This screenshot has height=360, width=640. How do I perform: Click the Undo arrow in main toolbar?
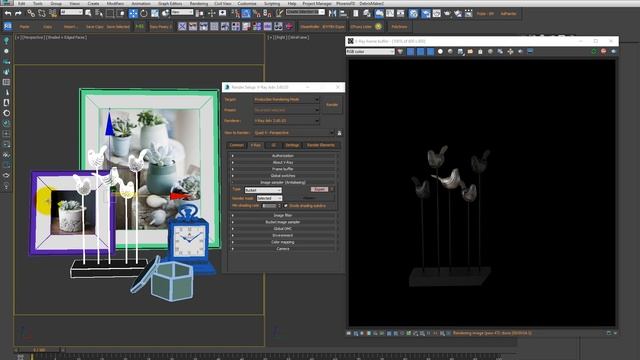(x=8, y=13)
